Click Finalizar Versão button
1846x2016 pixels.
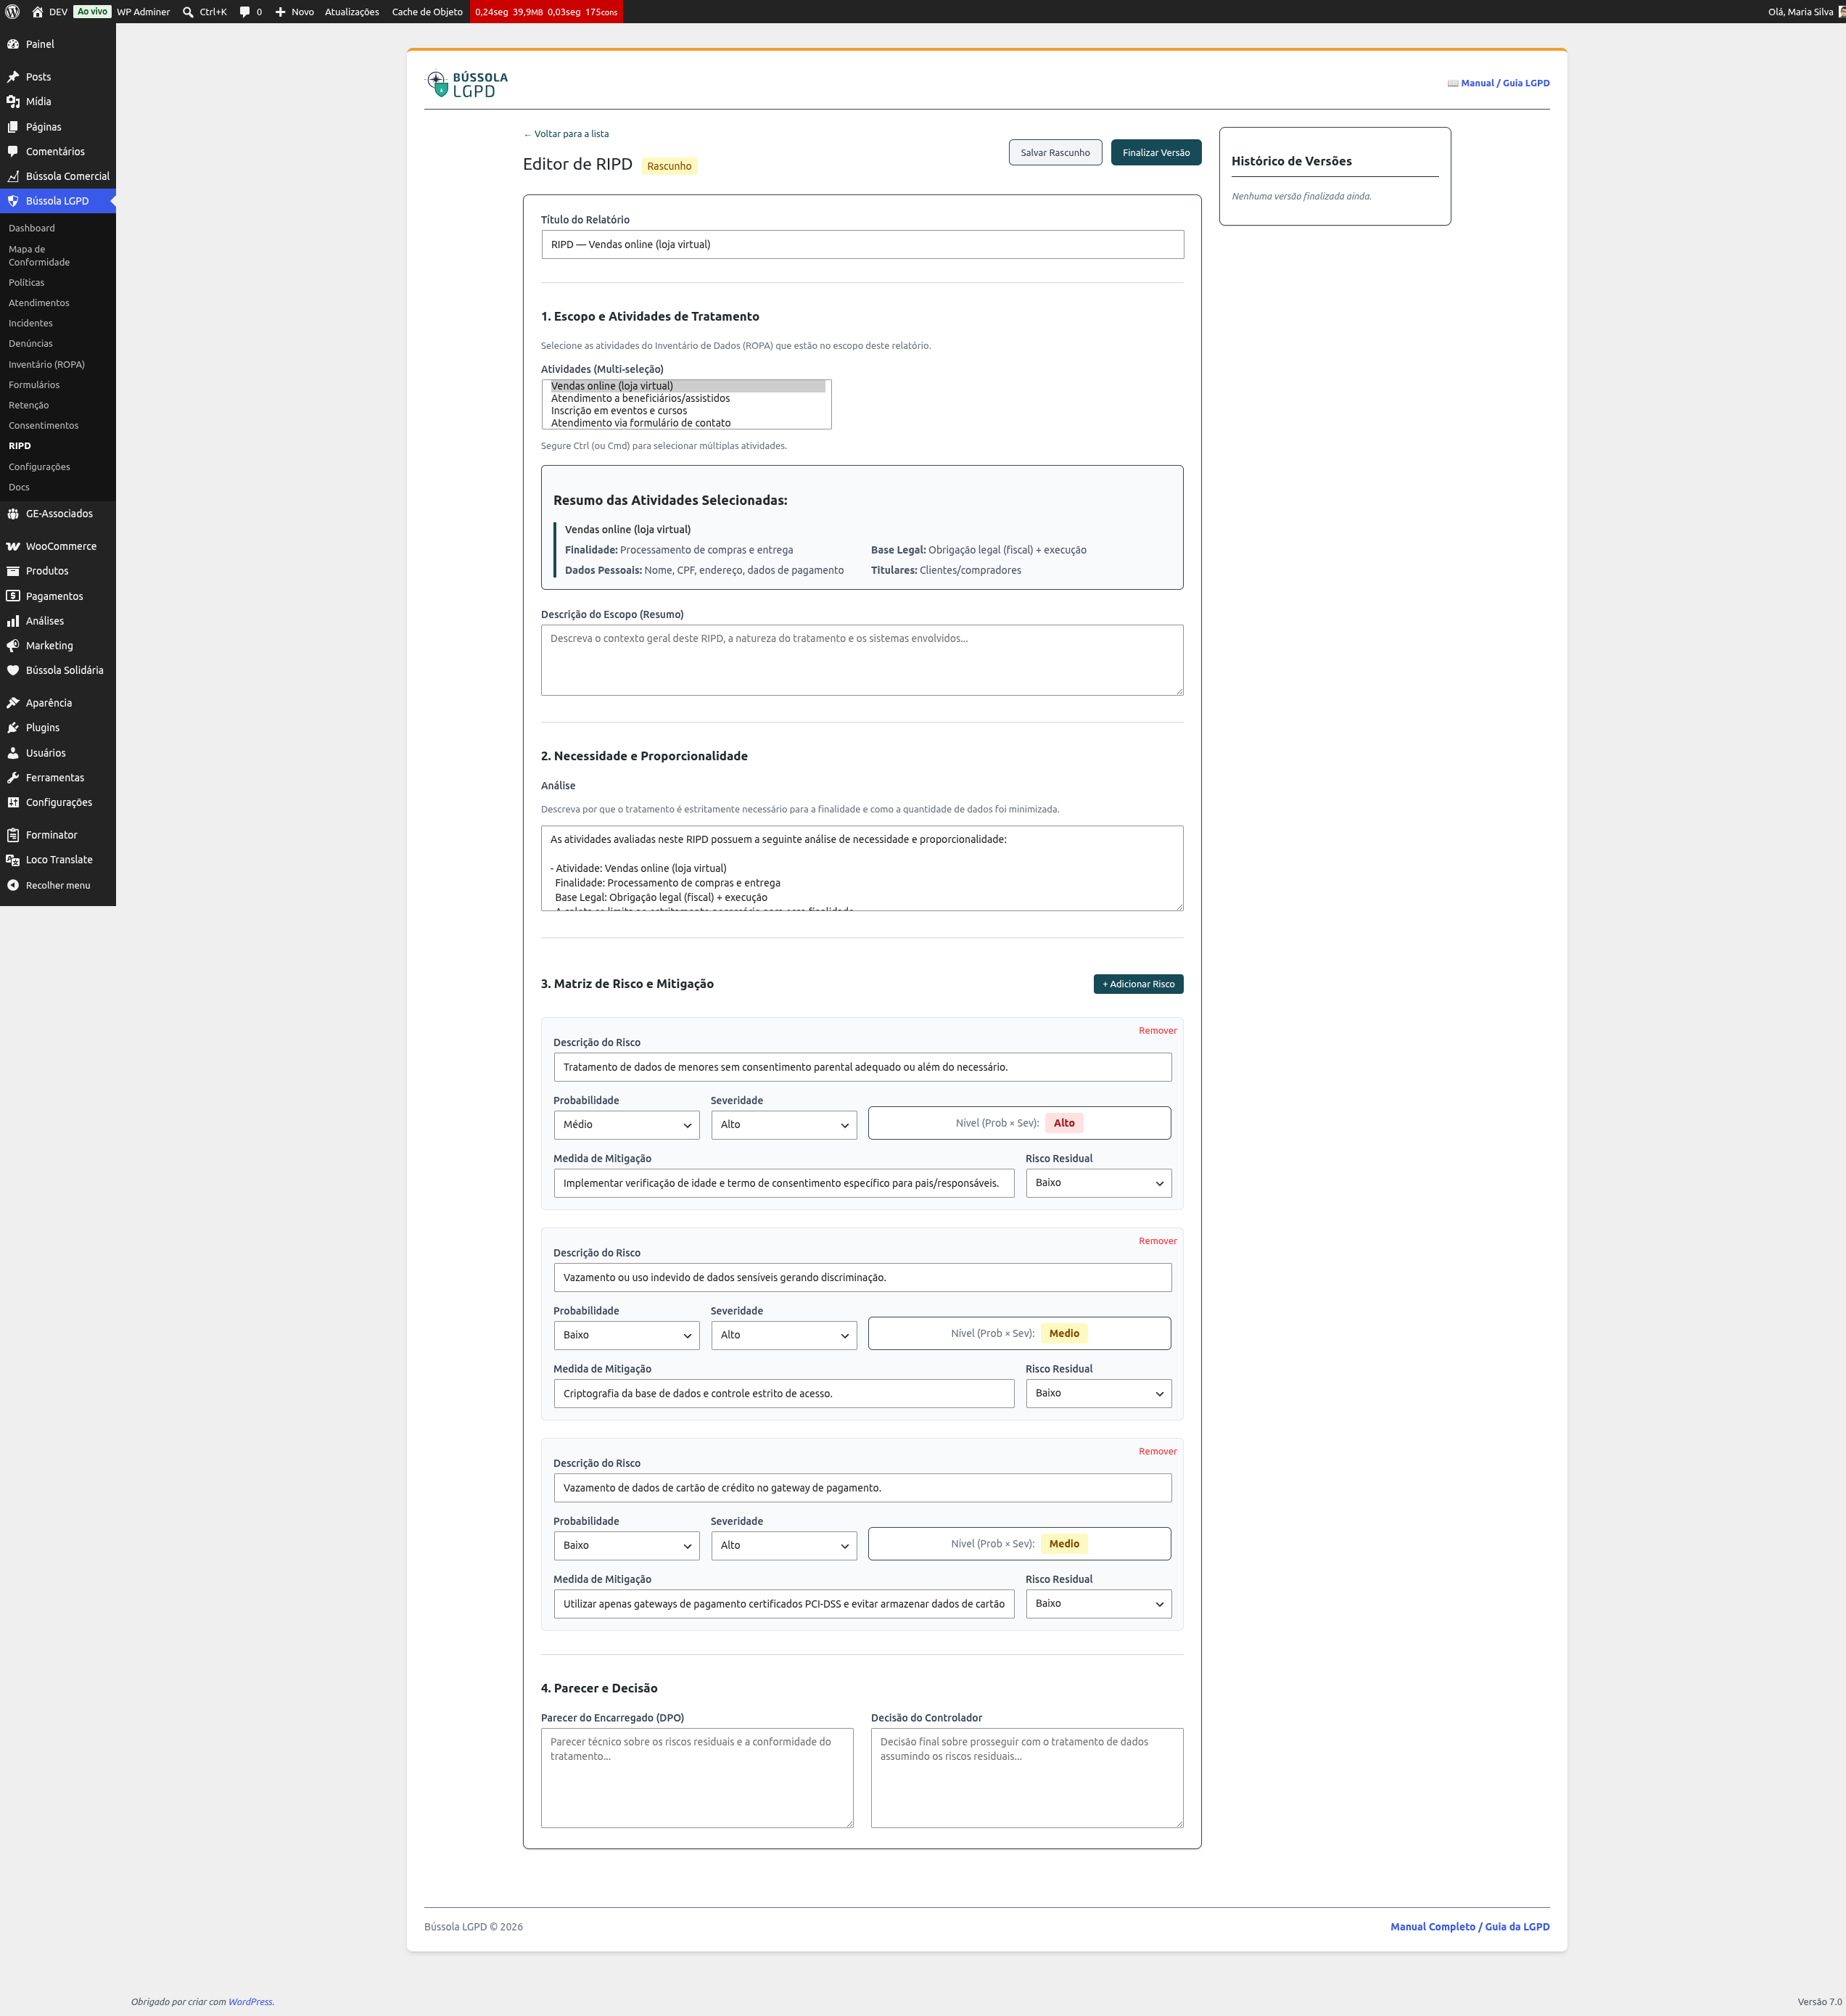pyautogui.click(x=1156, y=152)
